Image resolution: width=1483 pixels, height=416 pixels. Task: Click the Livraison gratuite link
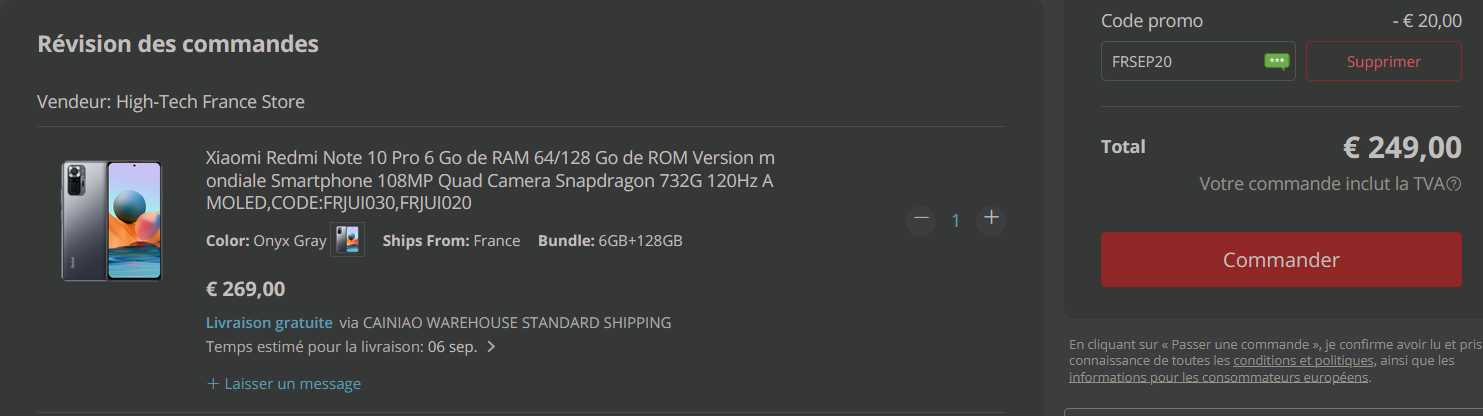point(268,323)
